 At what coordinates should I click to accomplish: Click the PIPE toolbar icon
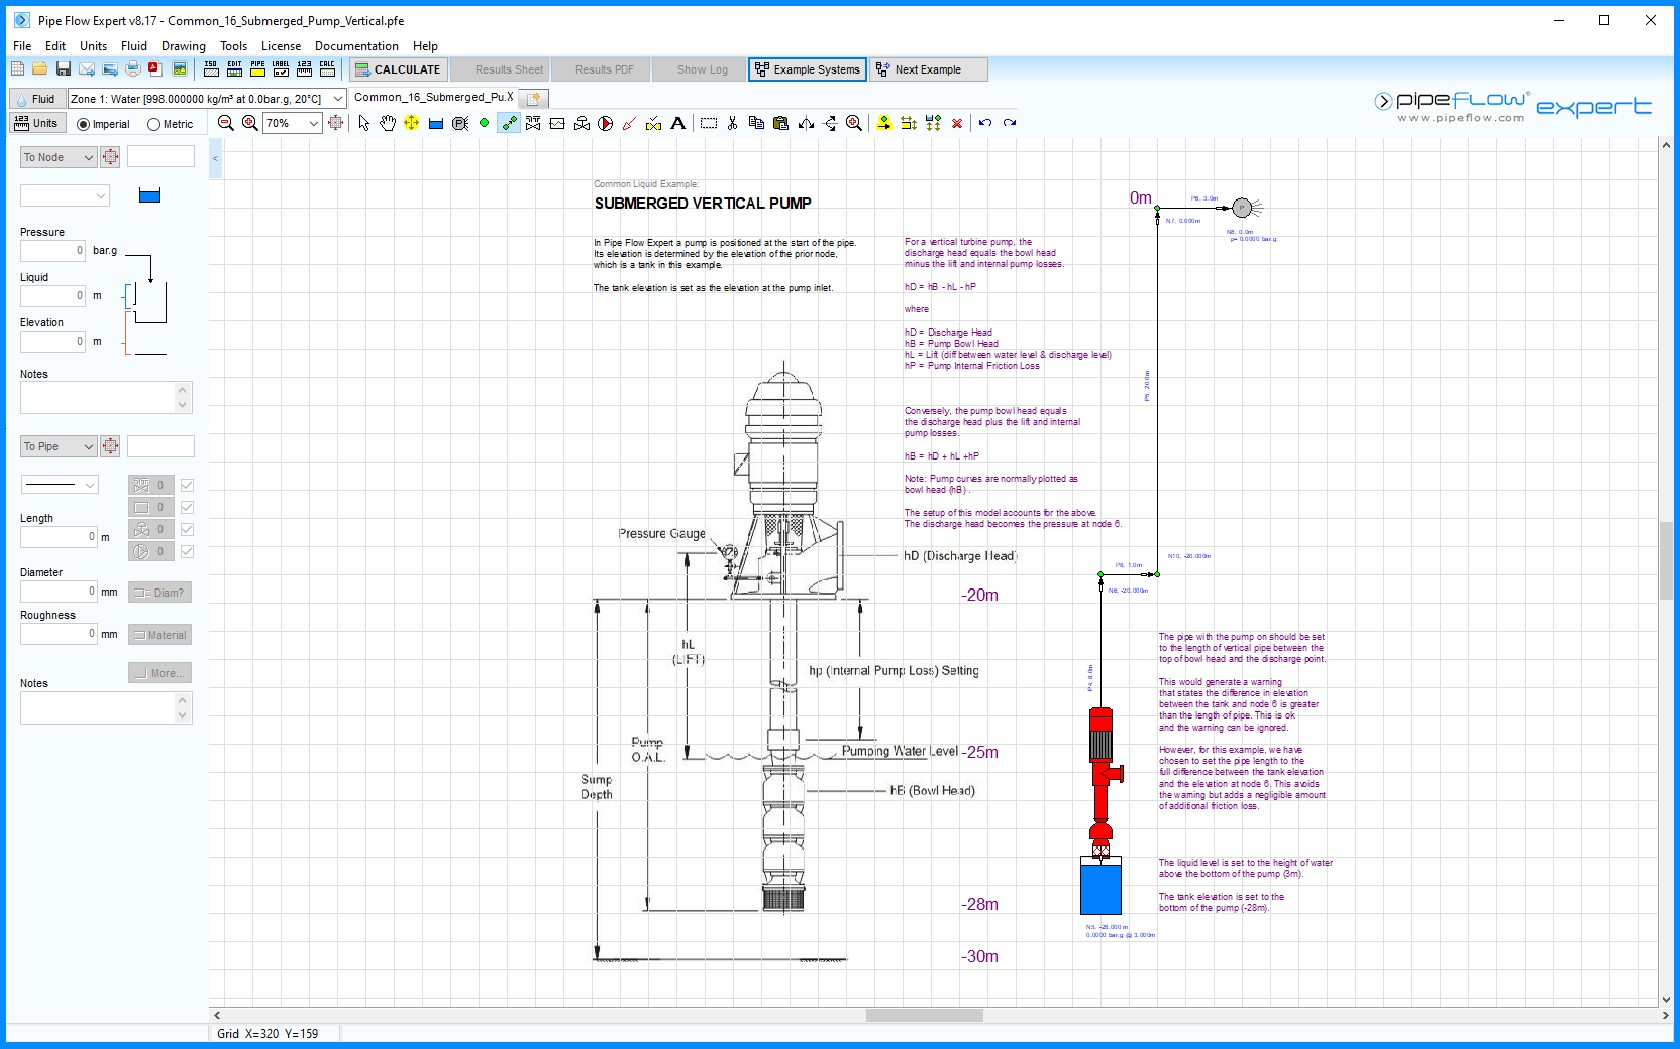point(257,69)
